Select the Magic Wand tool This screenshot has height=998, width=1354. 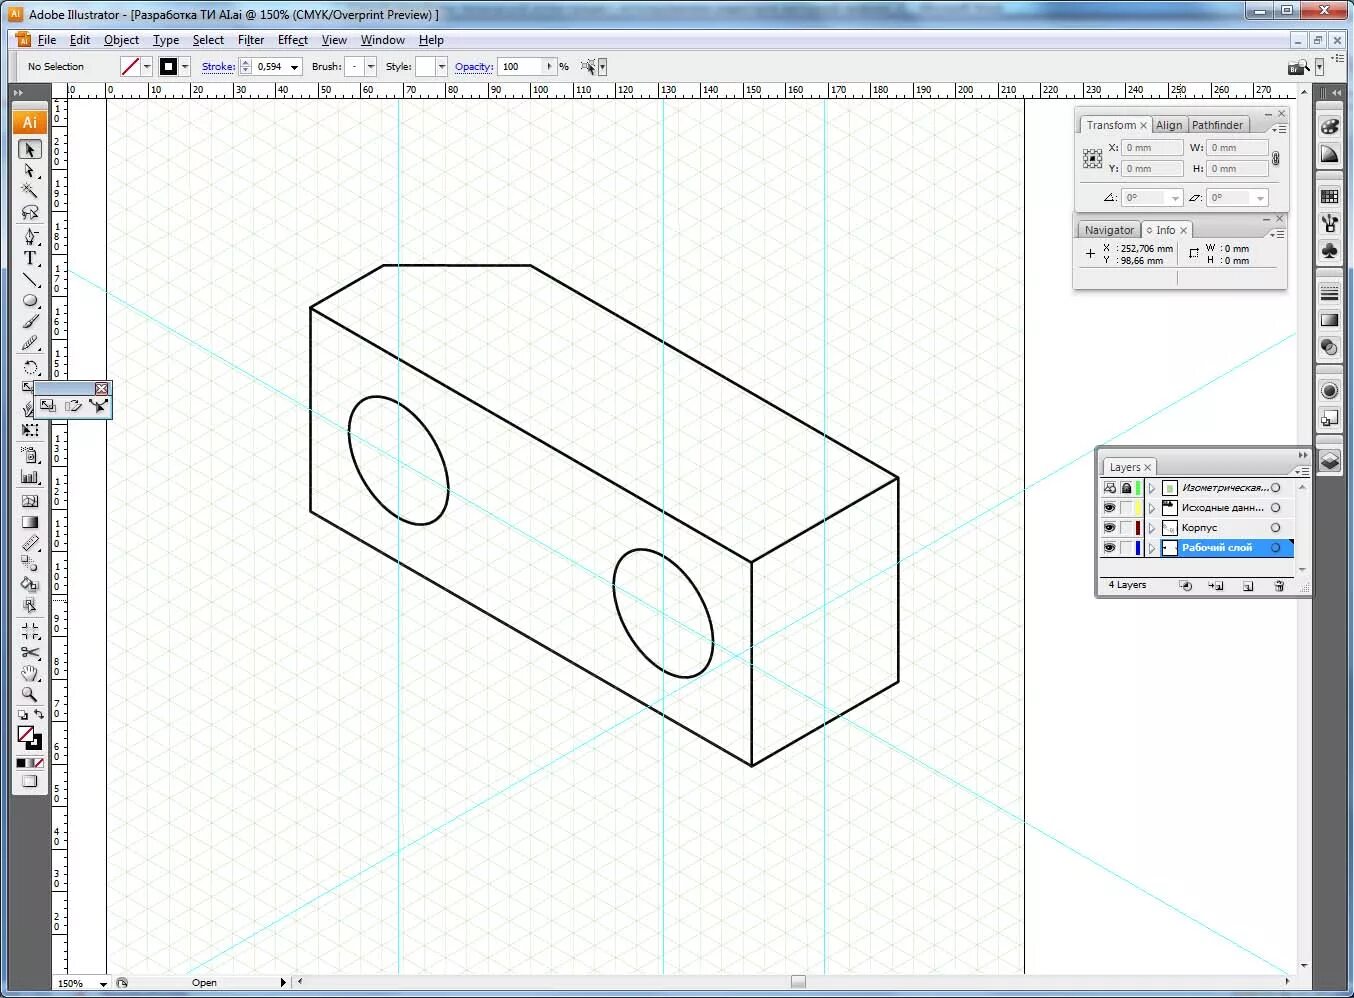(x=29, y=191)
